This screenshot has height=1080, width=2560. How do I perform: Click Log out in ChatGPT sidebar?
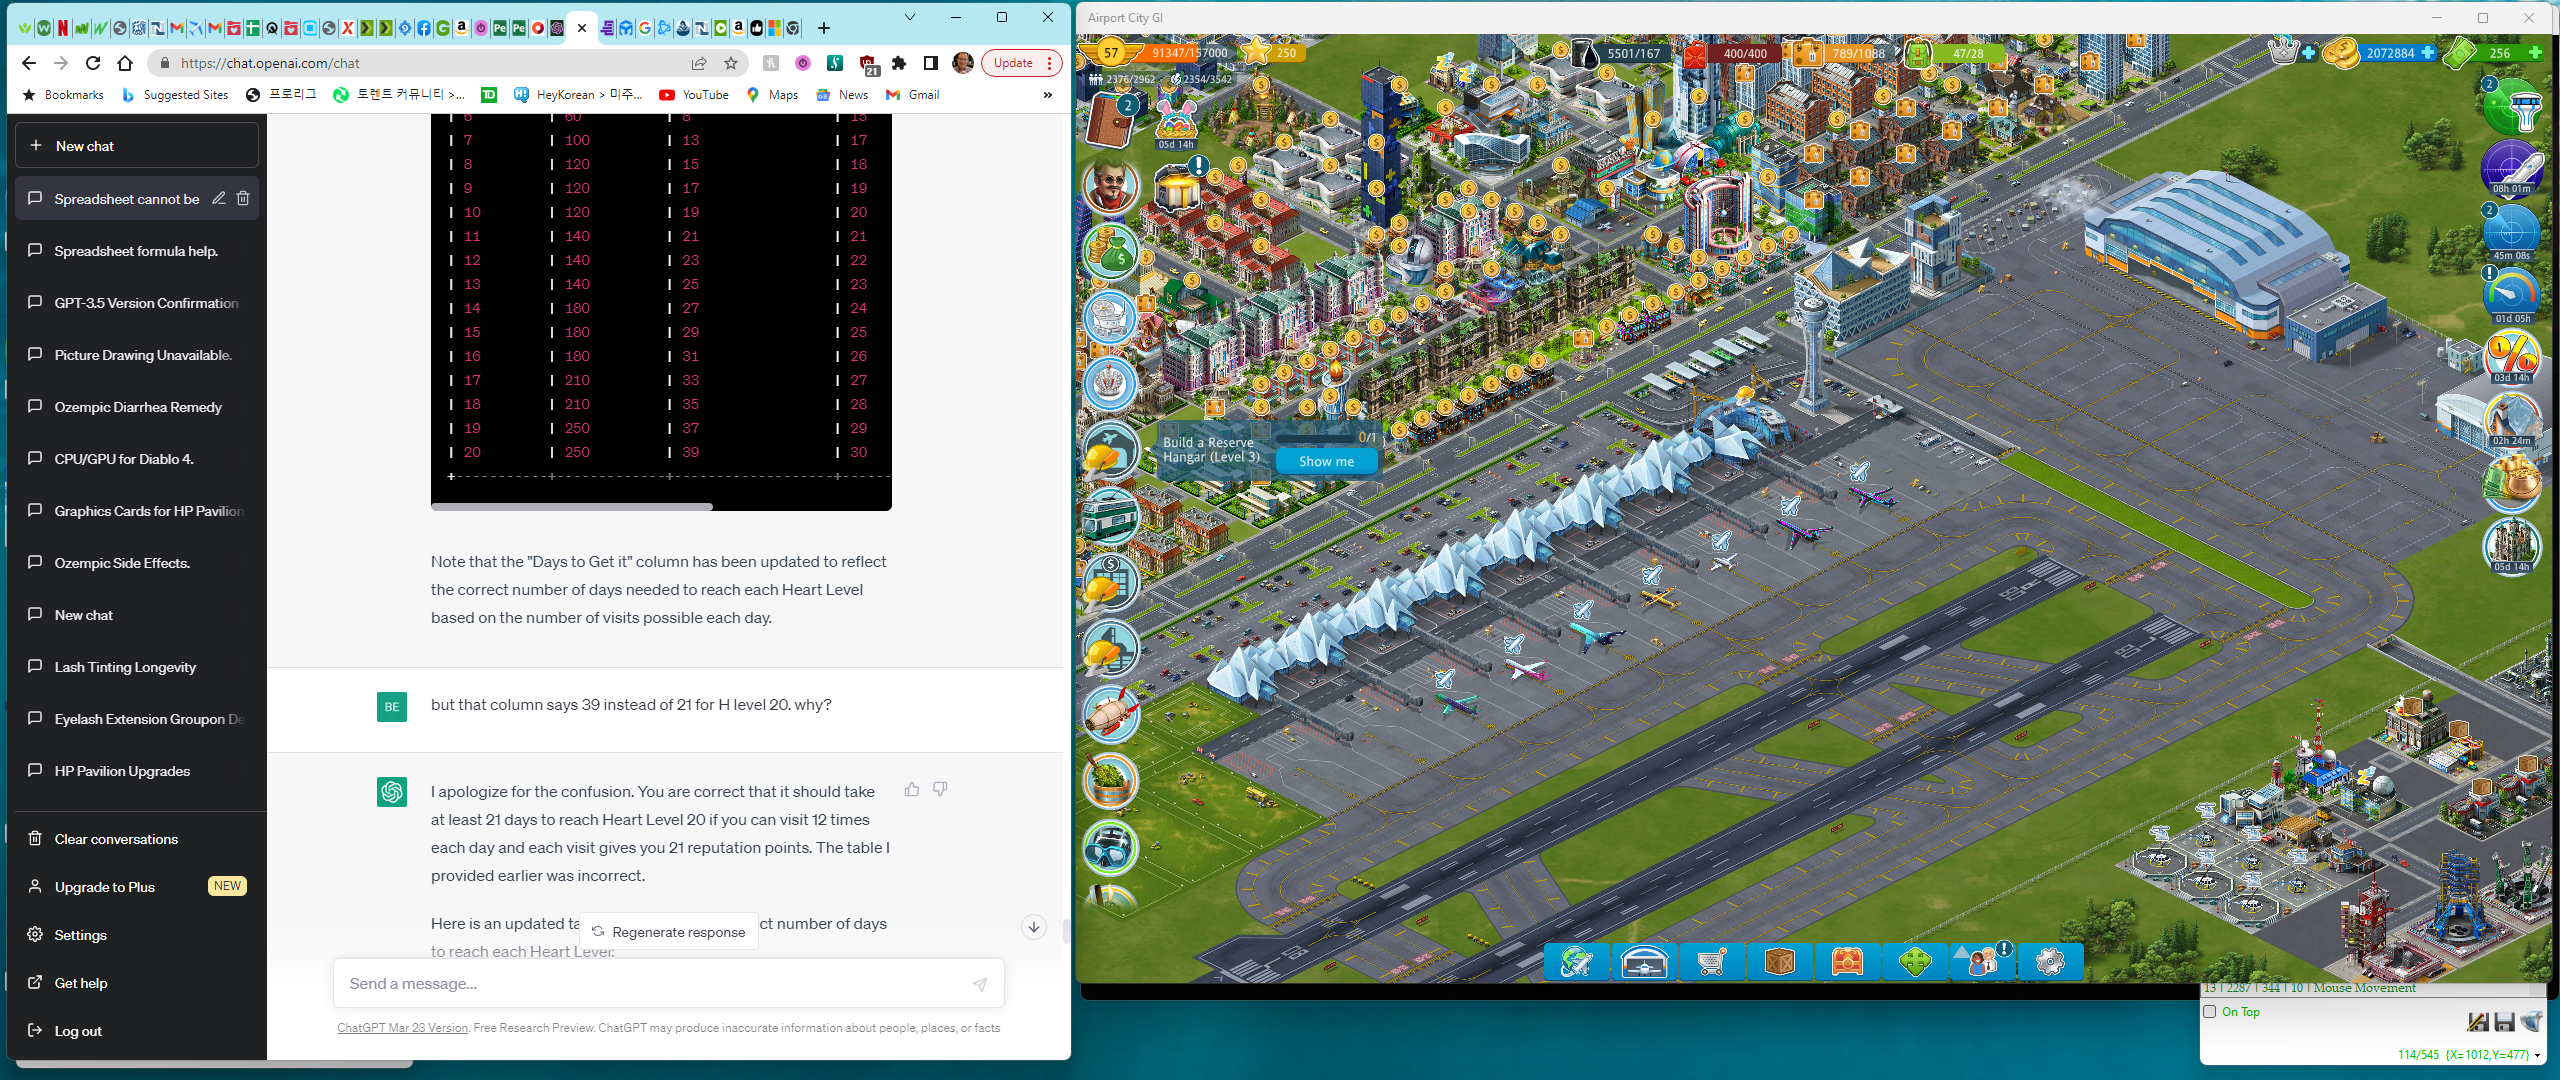(x=136, y=1031)
